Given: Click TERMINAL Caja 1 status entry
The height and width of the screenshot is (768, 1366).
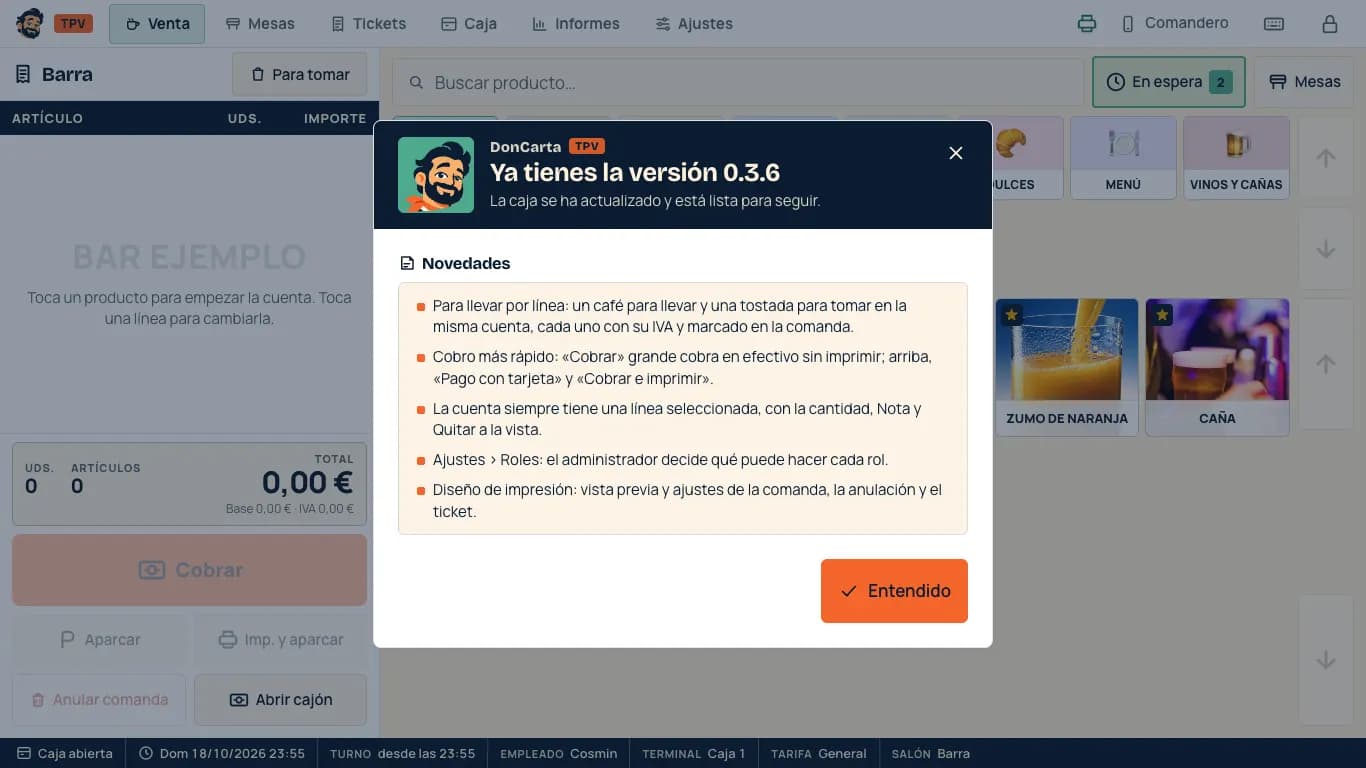Looking at the screenshot, I should tap(694, 753).
